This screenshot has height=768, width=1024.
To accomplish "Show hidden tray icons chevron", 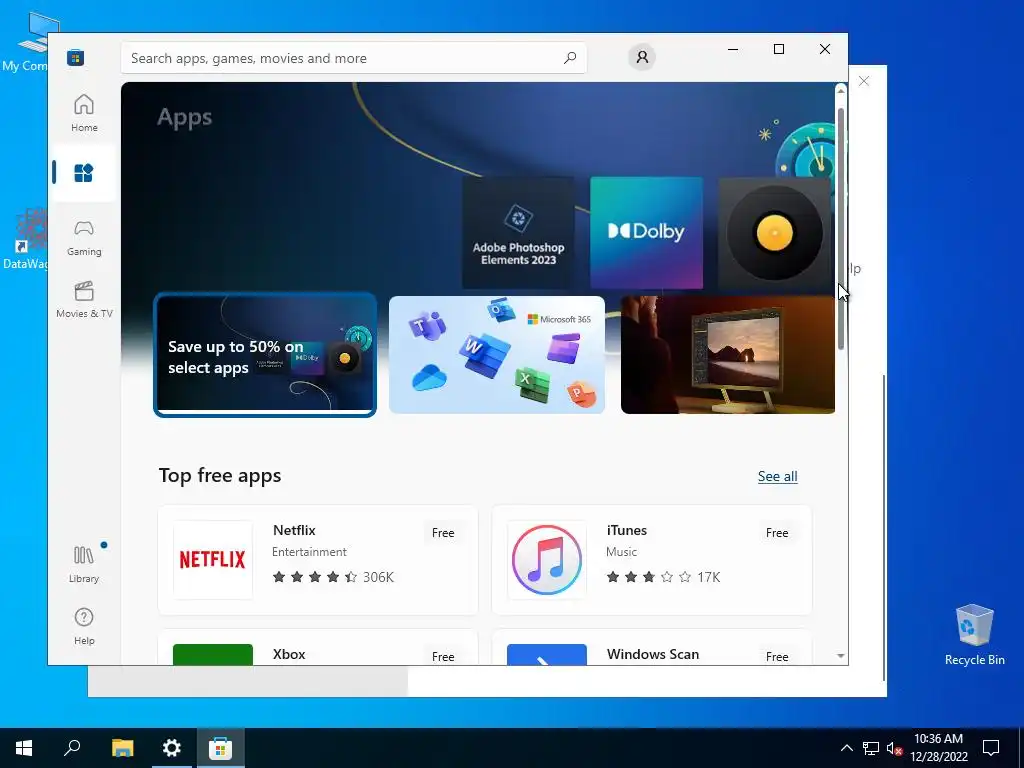I will (x=846, y=748).
